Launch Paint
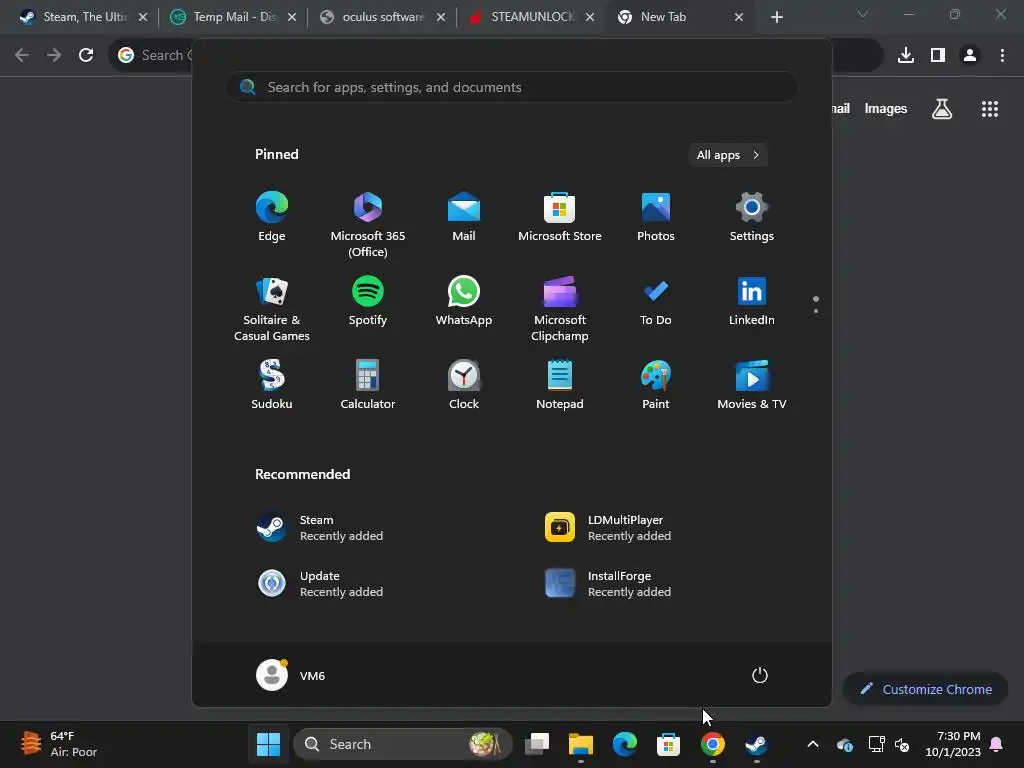This screenshot has width=1024, height=768. (656, 385)
